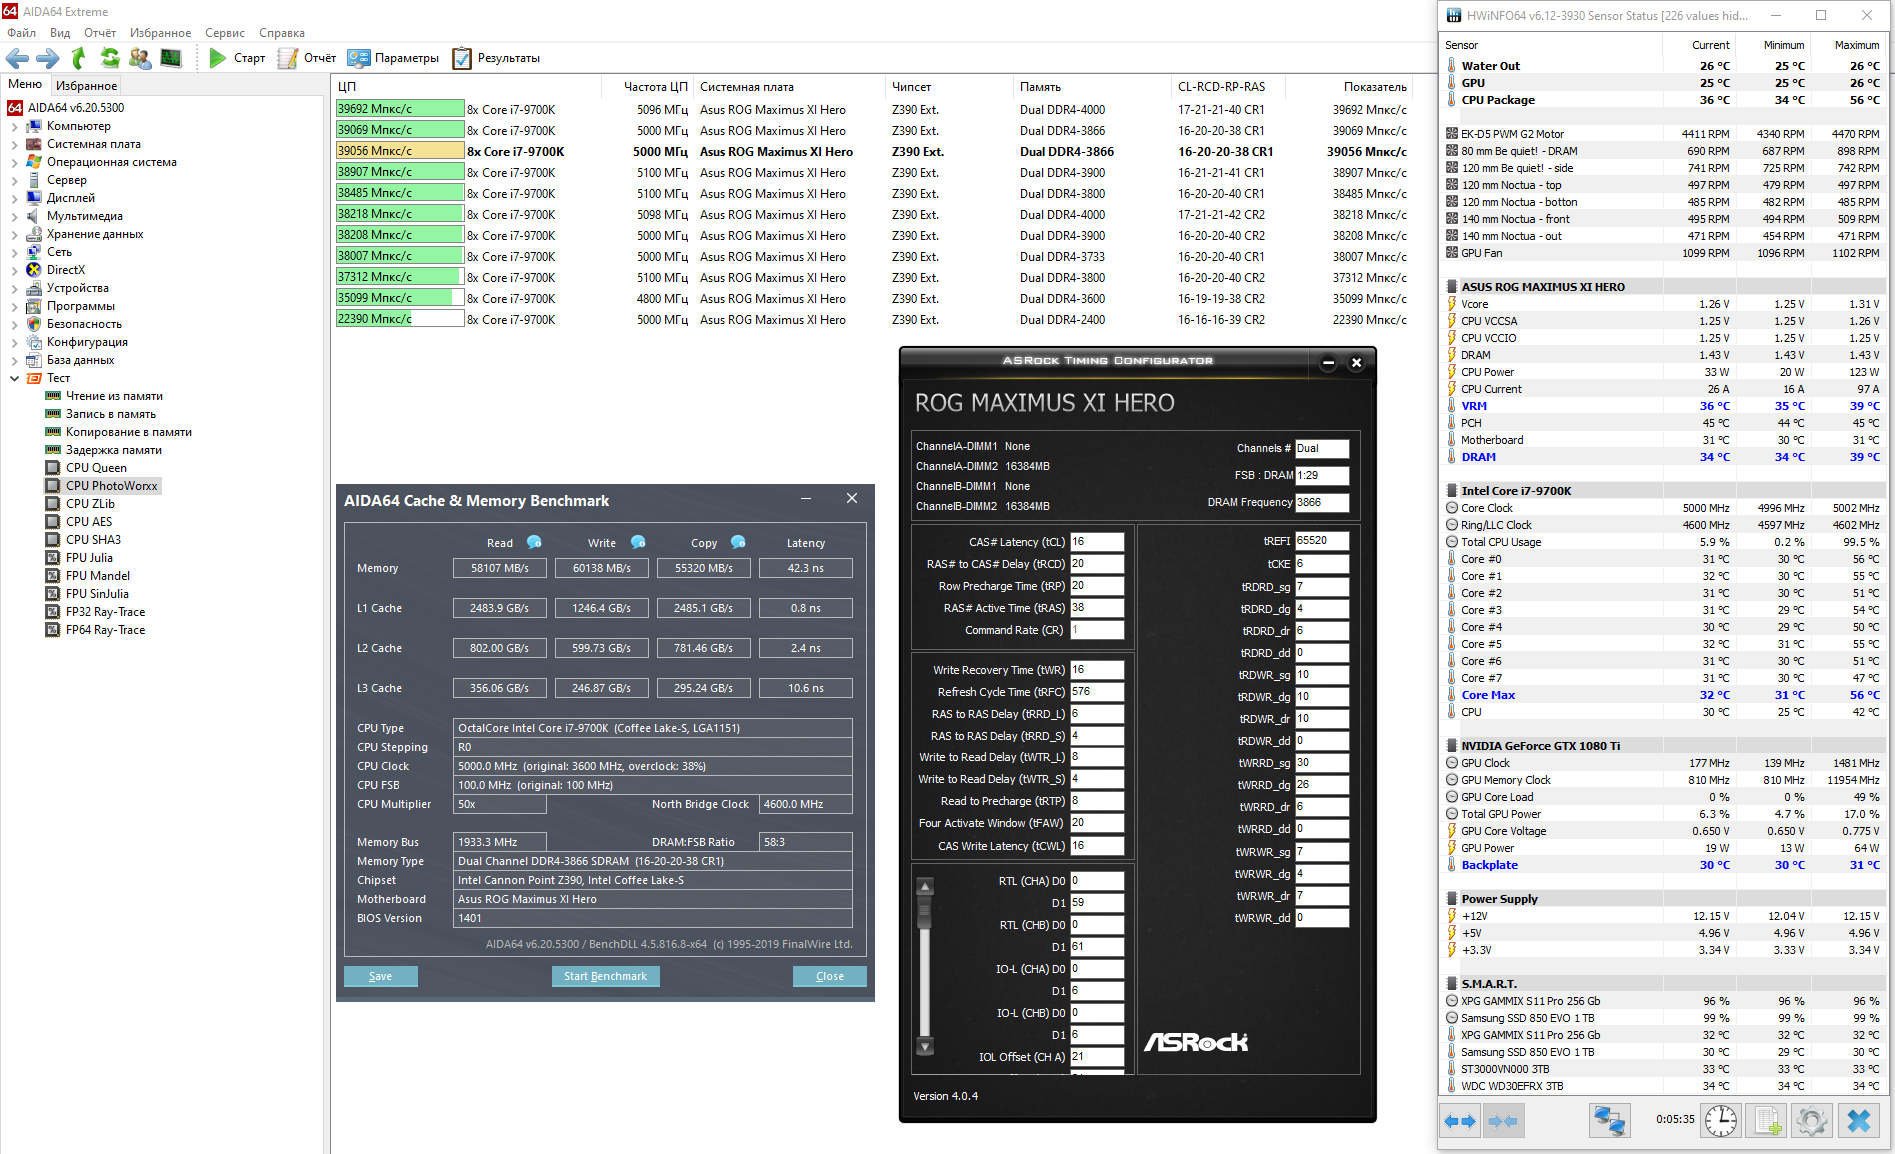1895x1154 pixels.
Task: Expand the Мультимедиа tree node
Action: click(x=14, y=217)
